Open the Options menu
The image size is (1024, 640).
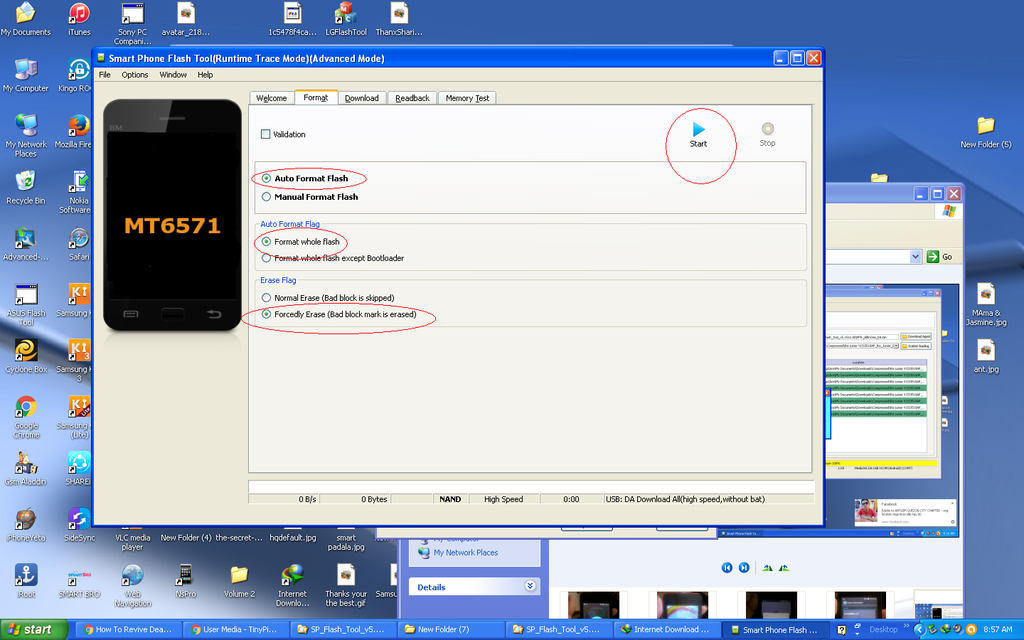click(135, 75)
